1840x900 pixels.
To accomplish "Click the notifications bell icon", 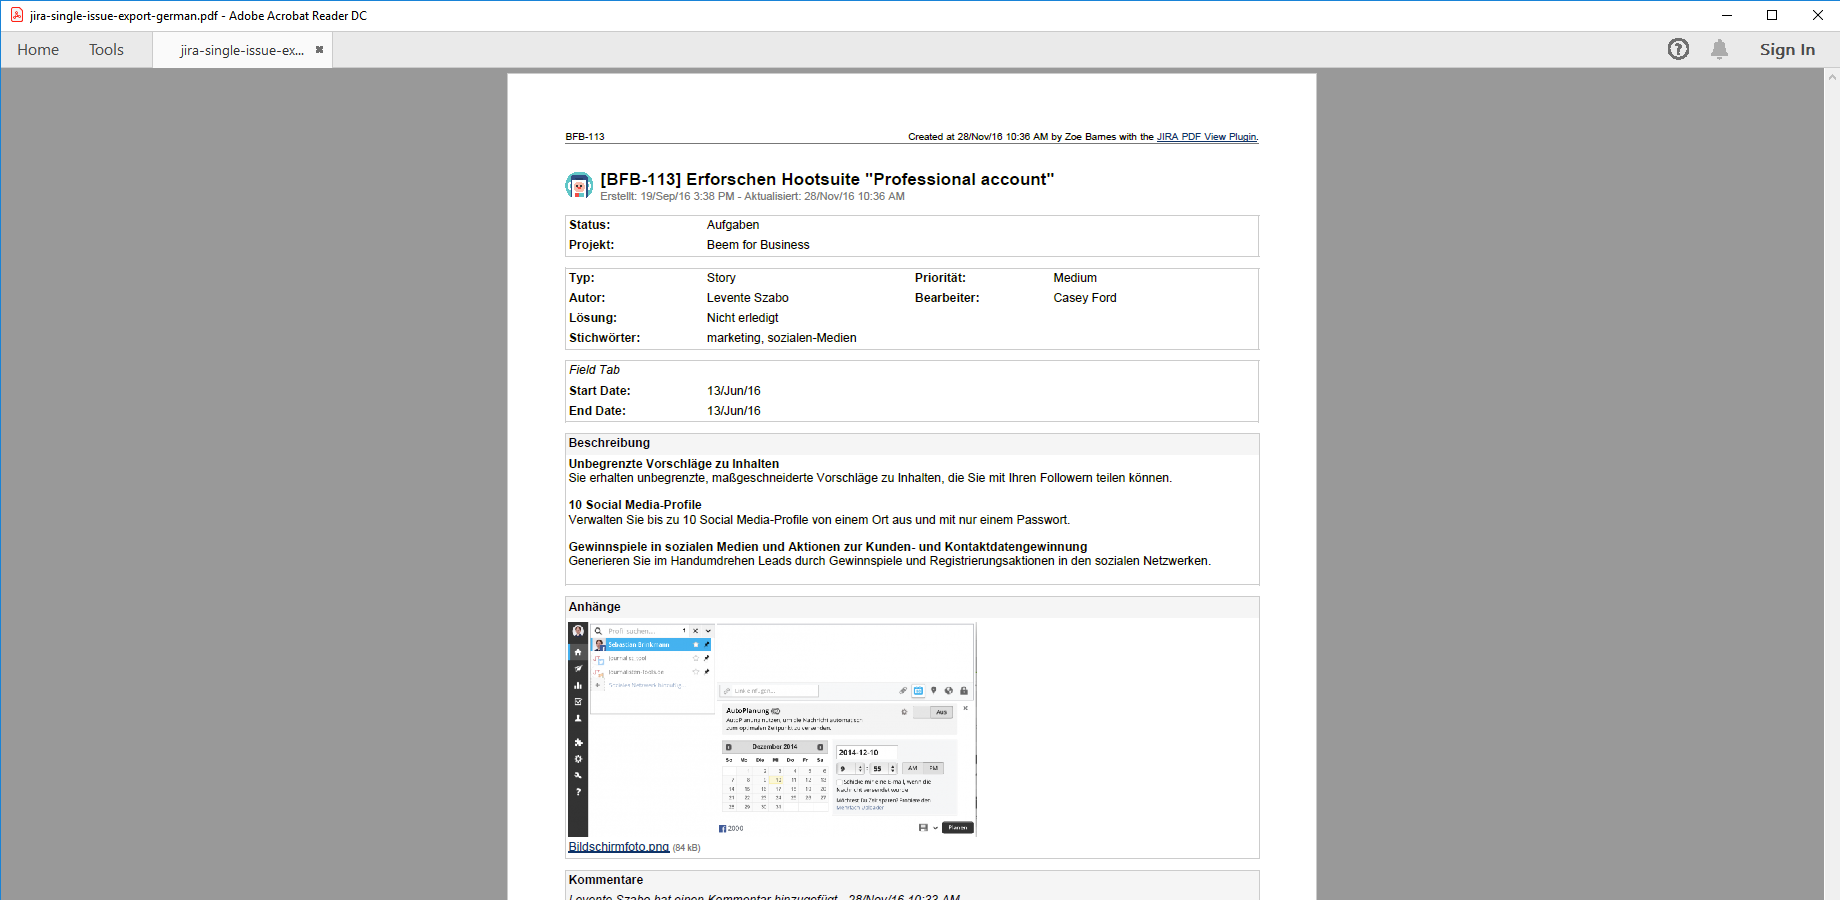I will [x=1719, y=49].
